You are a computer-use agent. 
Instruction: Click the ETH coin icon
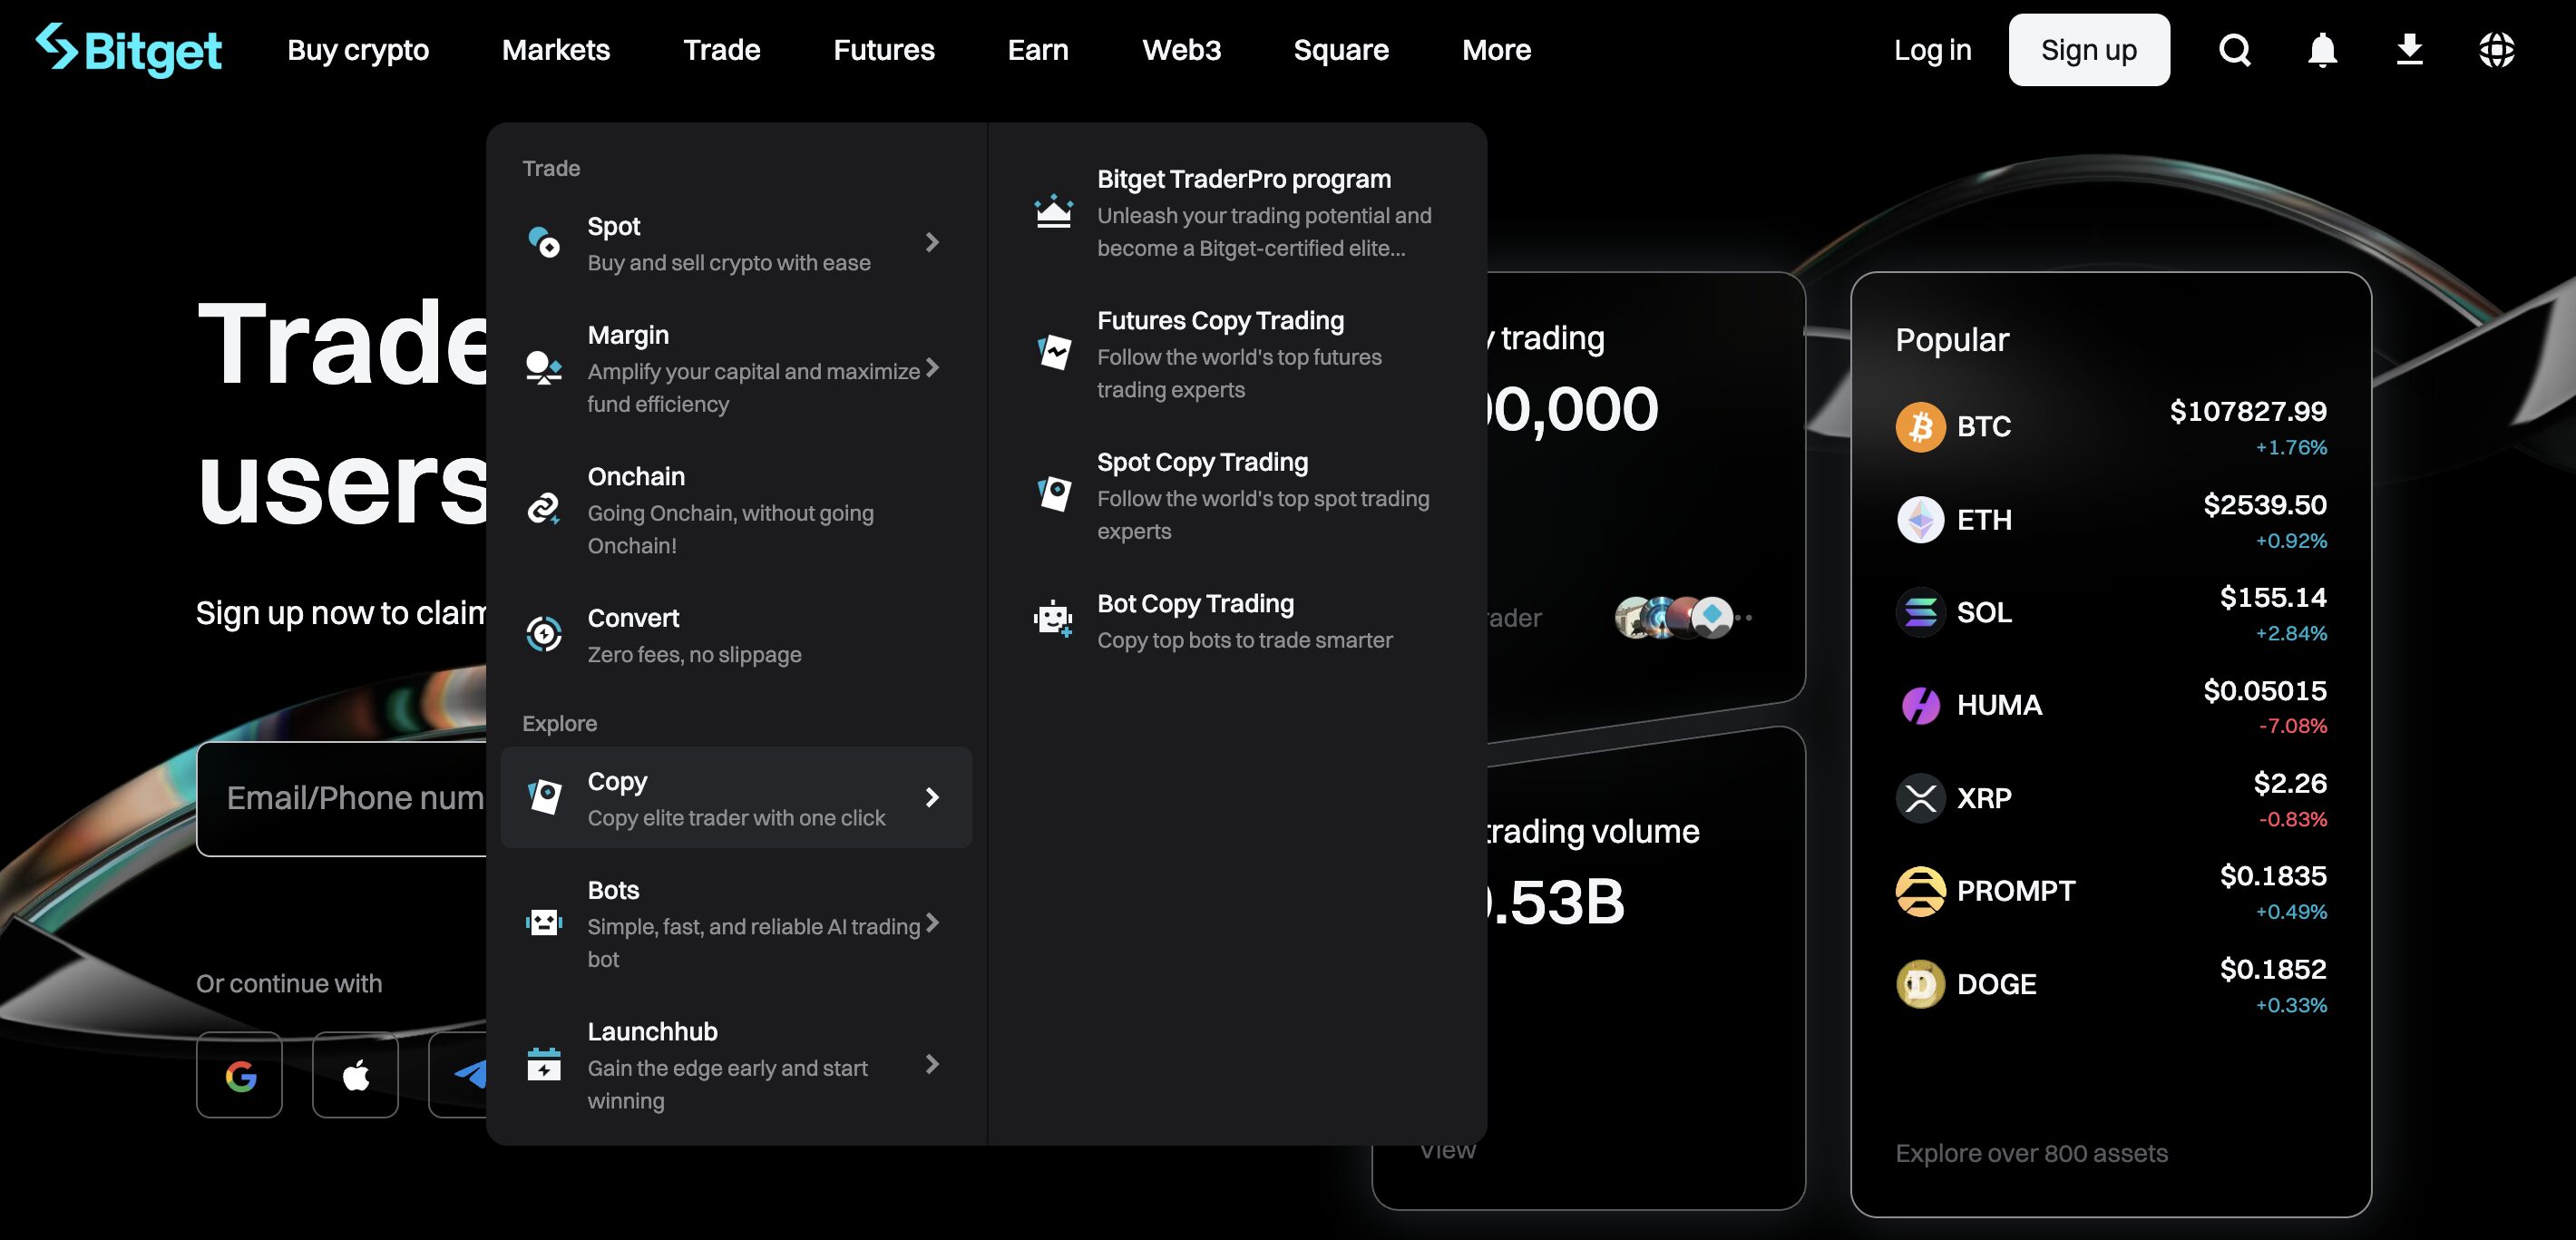[x=1920, y=520]
